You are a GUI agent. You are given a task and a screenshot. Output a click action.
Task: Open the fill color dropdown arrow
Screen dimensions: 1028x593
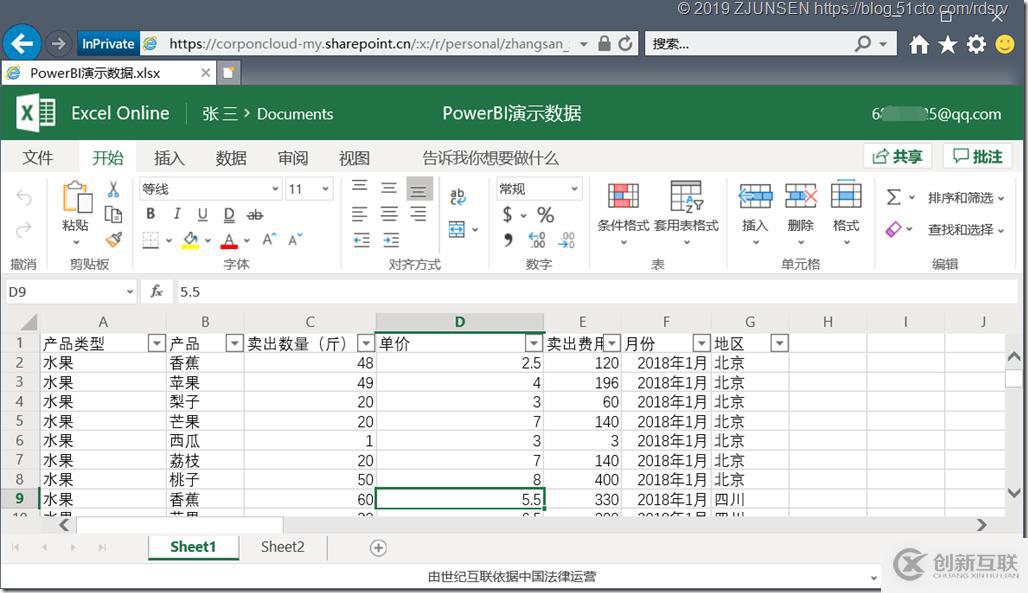point(208,240)
